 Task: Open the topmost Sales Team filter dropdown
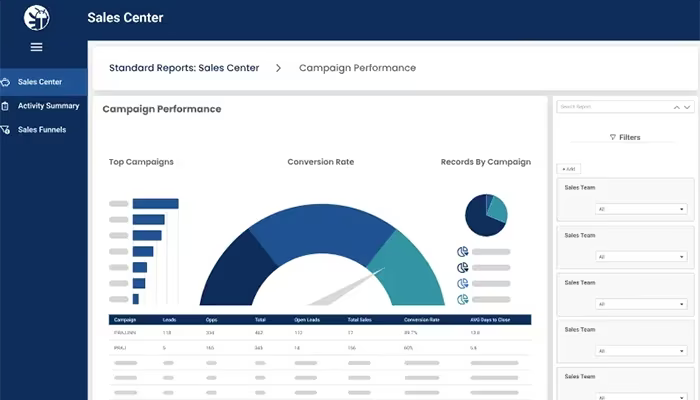point(641,209)
